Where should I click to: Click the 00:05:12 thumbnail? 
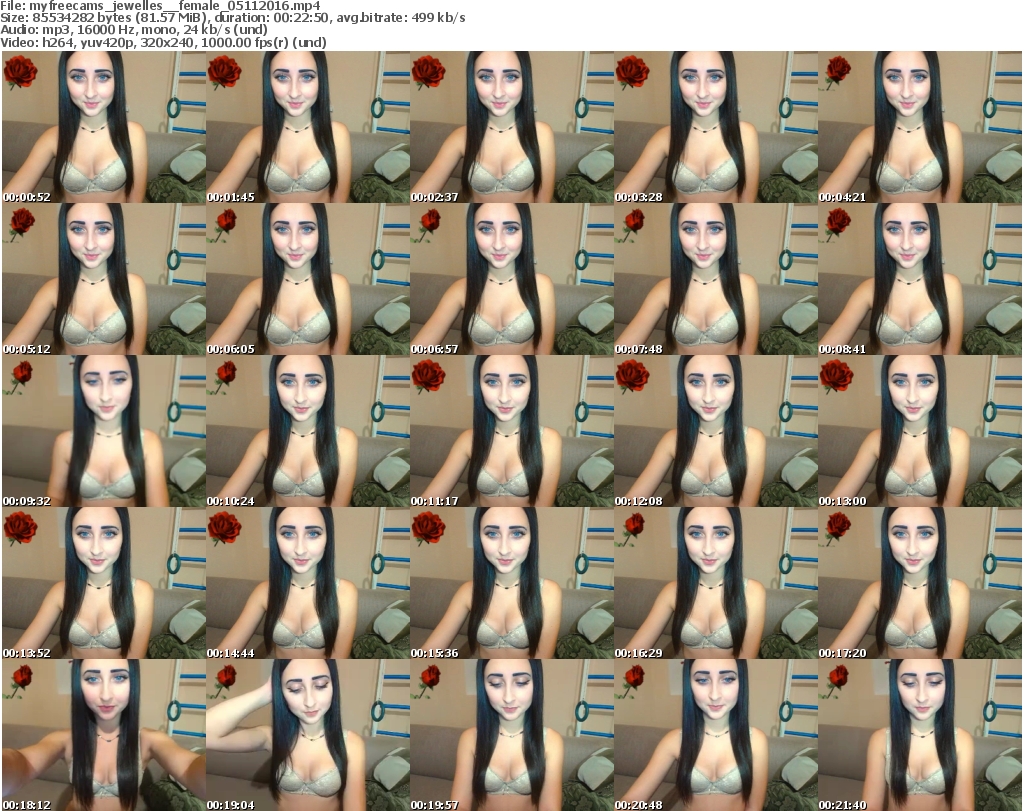tap(102, 280)
